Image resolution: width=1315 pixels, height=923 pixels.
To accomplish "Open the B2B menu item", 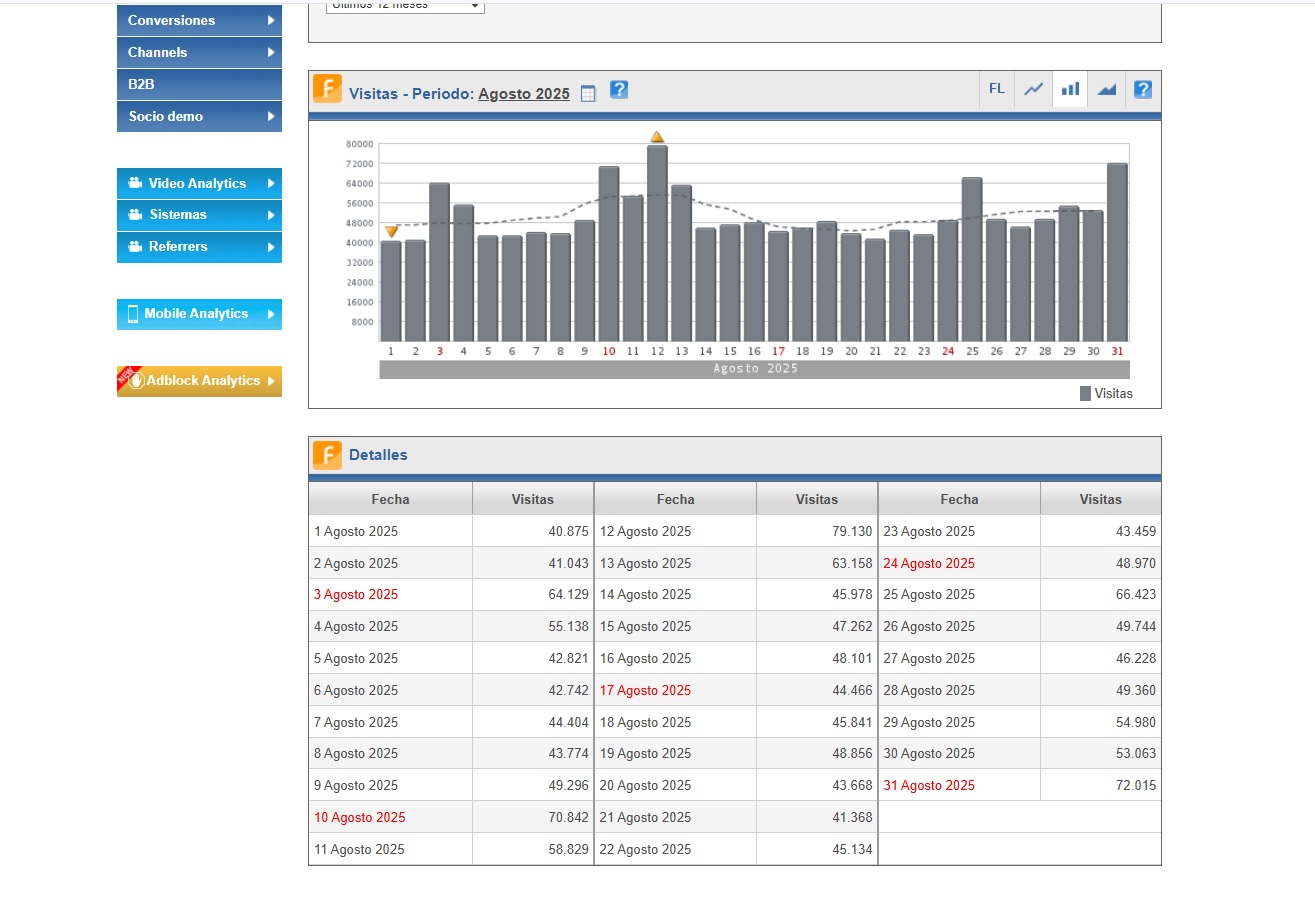I will click(x=199, y=84).
